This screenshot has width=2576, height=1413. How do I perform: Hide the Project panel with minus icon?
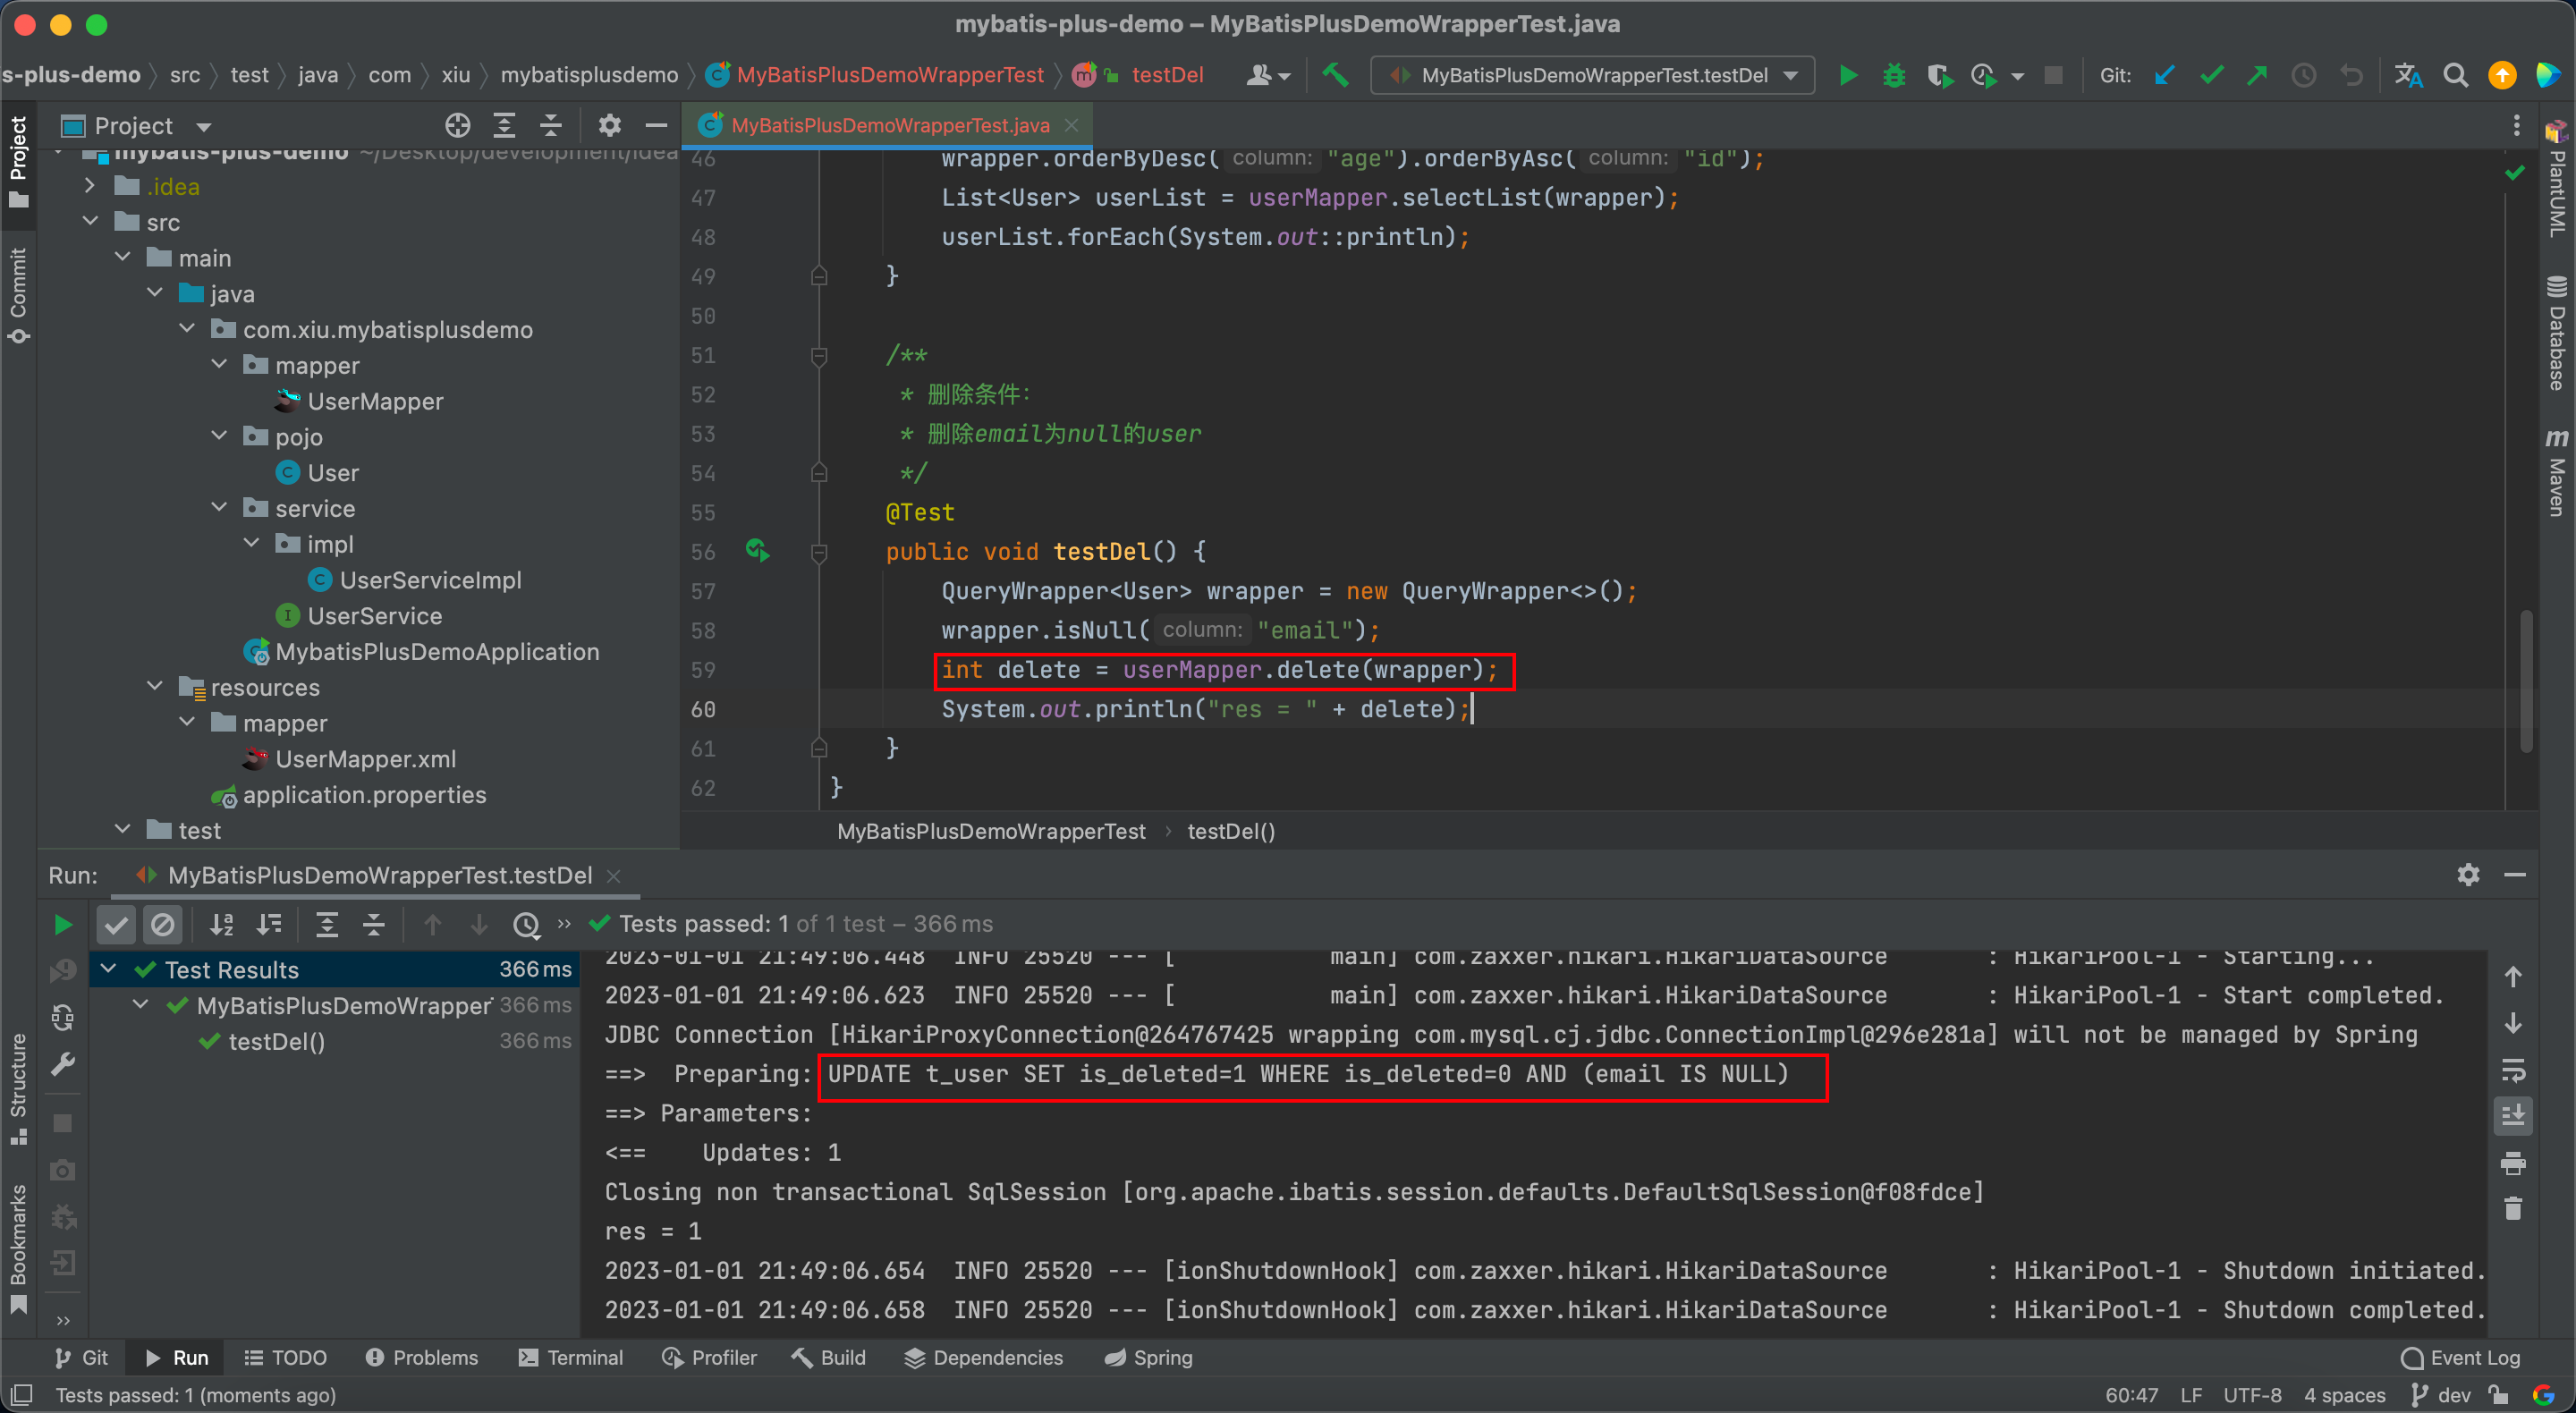pos(656,125)
